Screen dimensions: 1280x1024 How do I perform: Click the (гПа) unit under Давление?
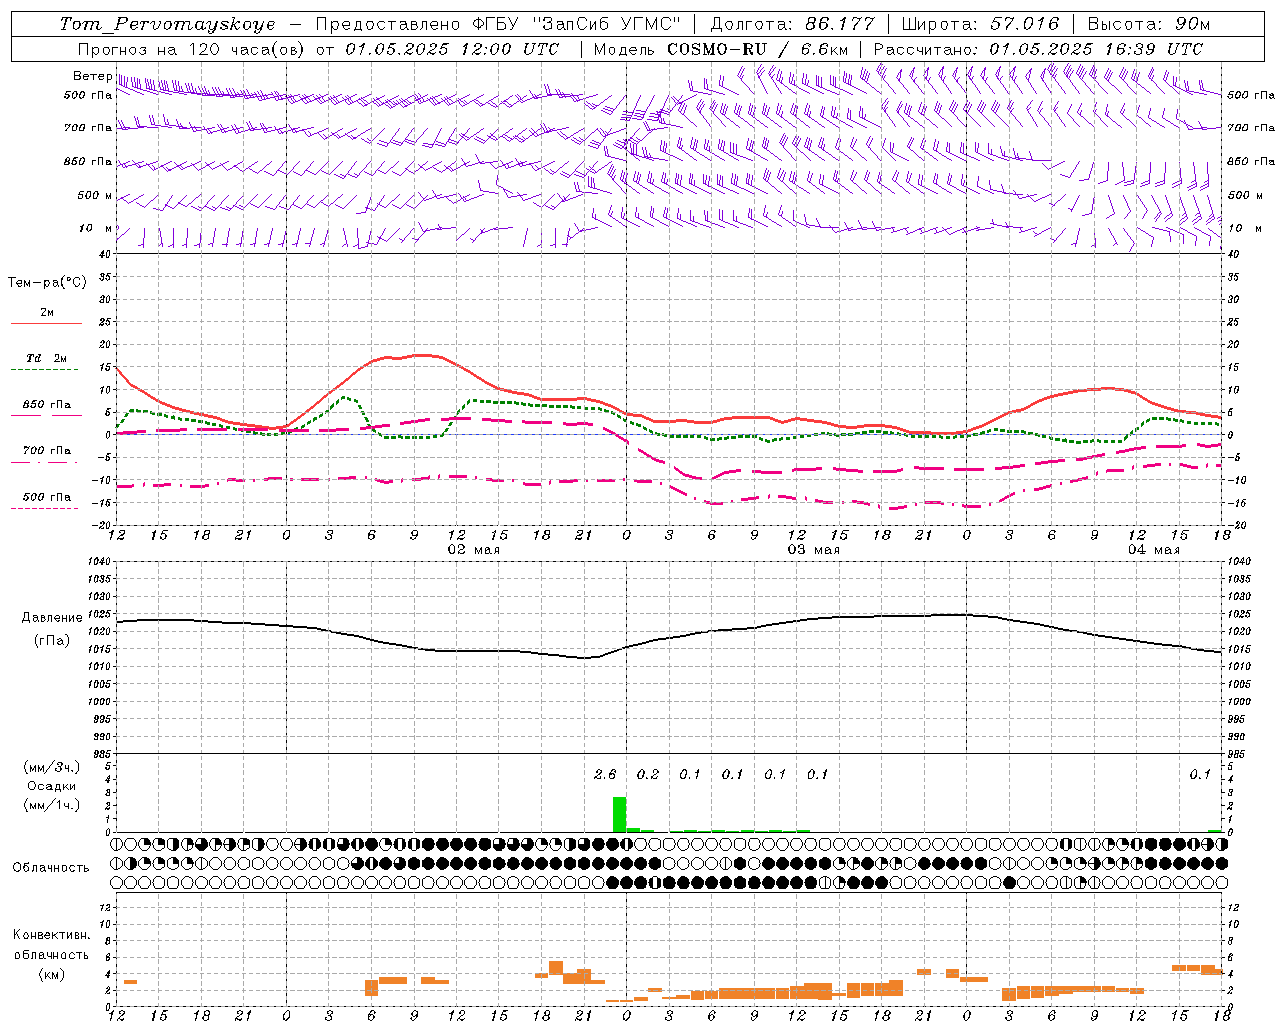(x=52, y=640)
